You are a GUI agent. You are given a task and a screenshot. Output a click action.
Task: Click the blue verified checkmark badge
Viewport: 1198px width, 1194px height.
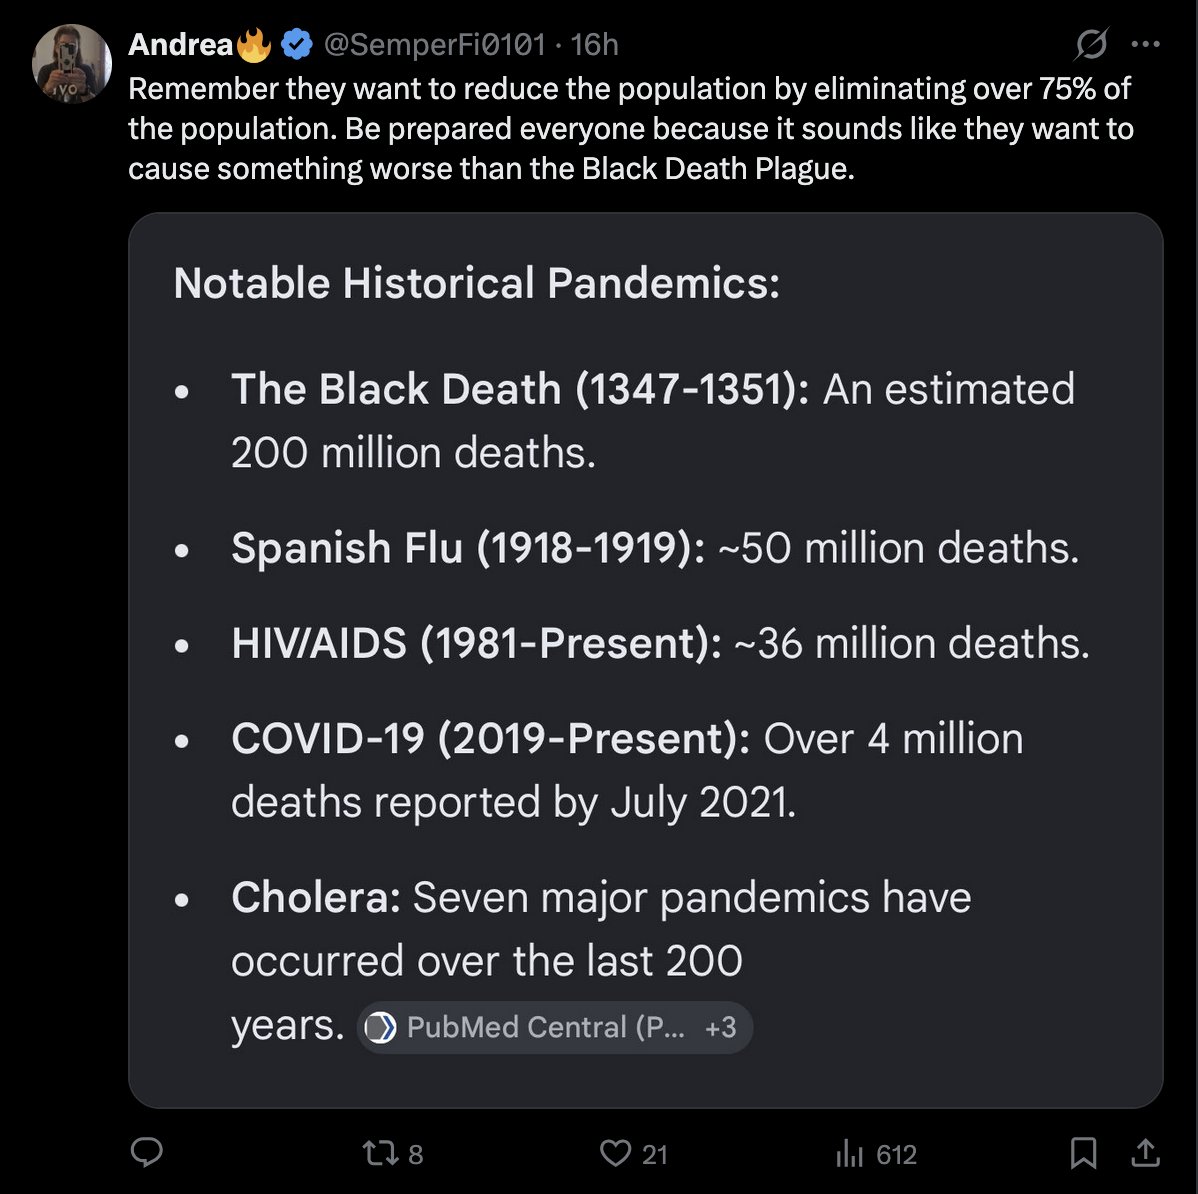pos(296,44)
